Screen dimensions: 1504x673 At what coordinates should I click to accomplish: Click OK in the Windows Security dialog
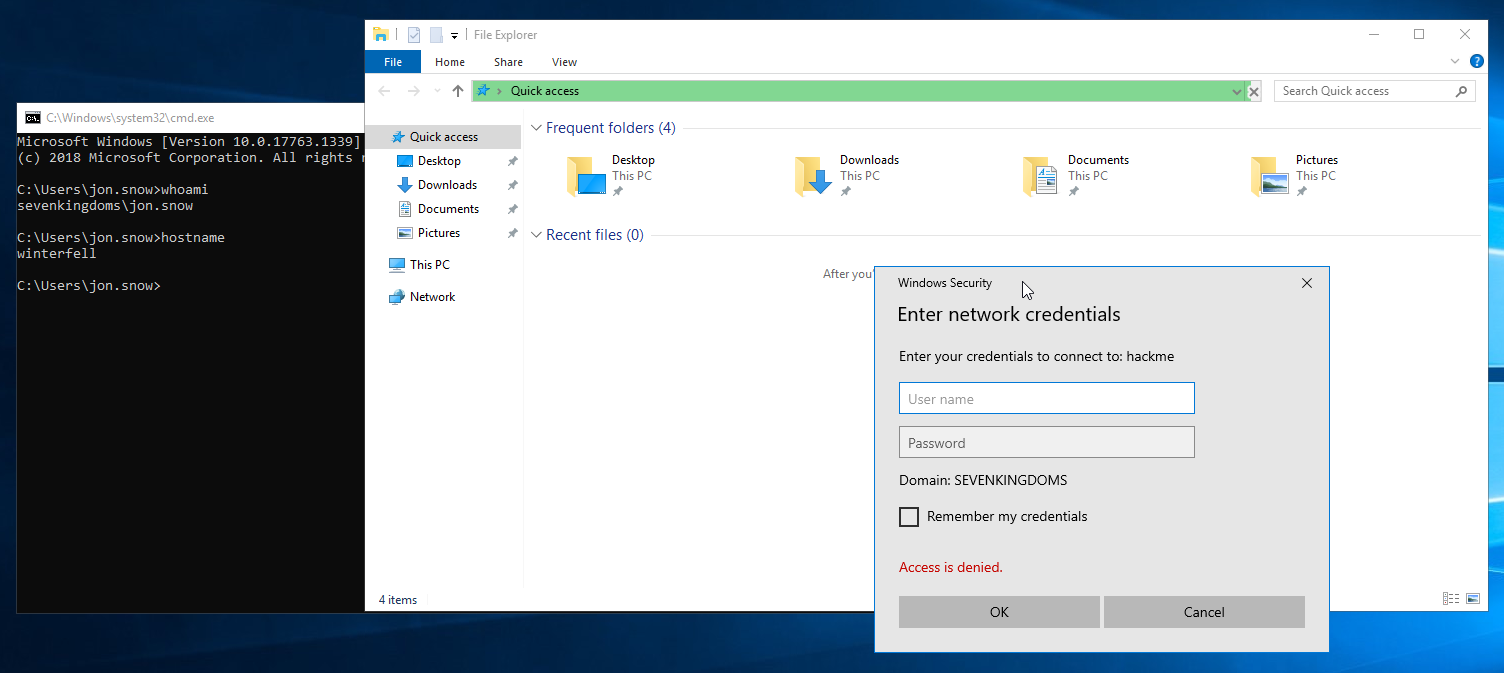(999, 612)
